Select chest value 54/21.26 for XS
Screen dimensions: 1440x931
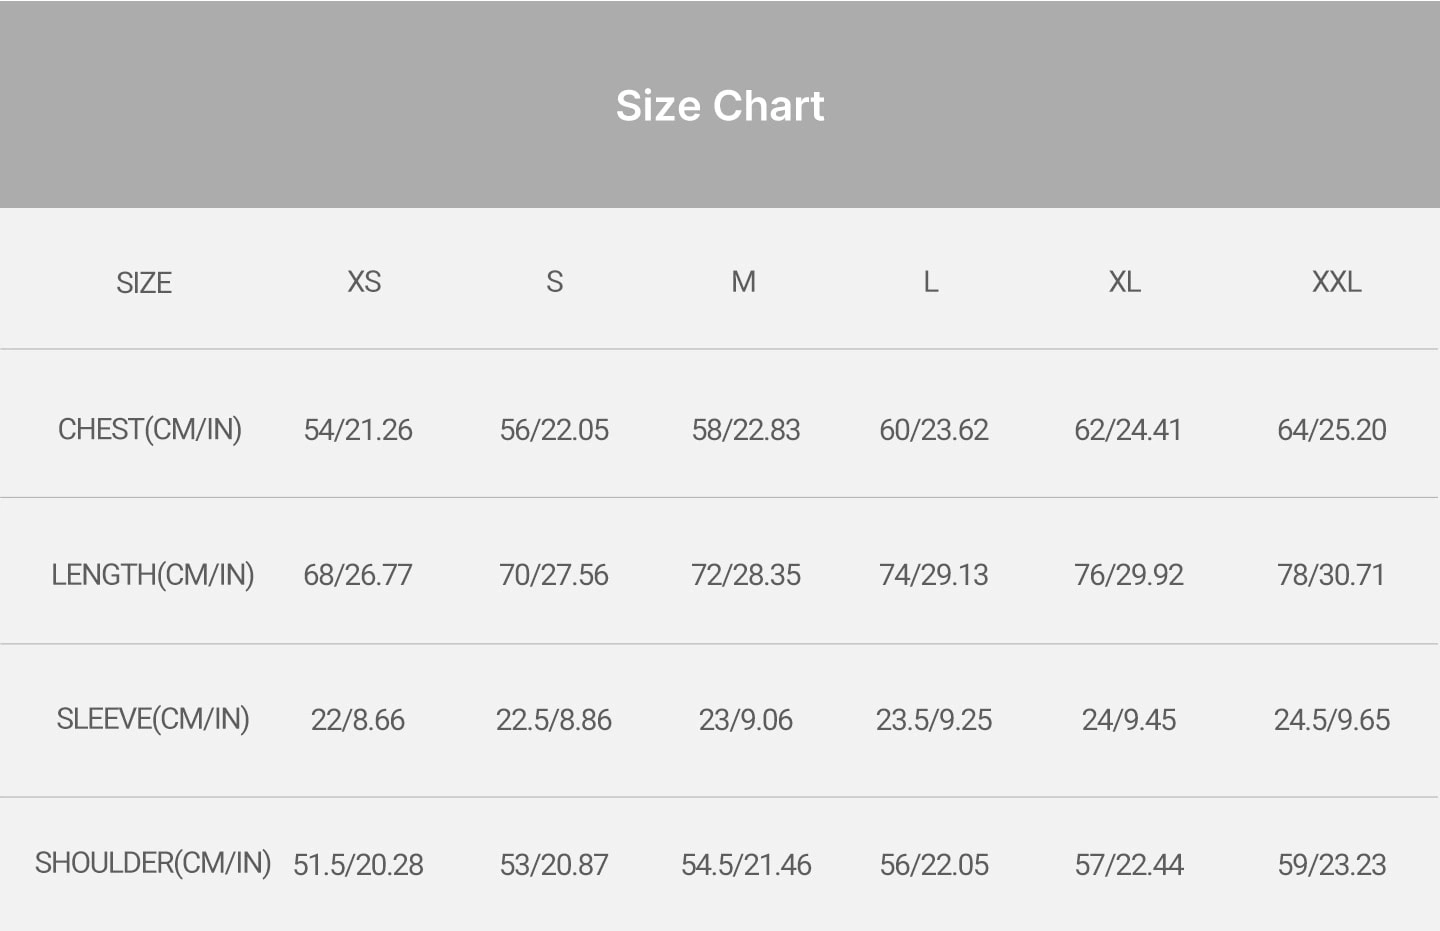[x=358, y=430]
